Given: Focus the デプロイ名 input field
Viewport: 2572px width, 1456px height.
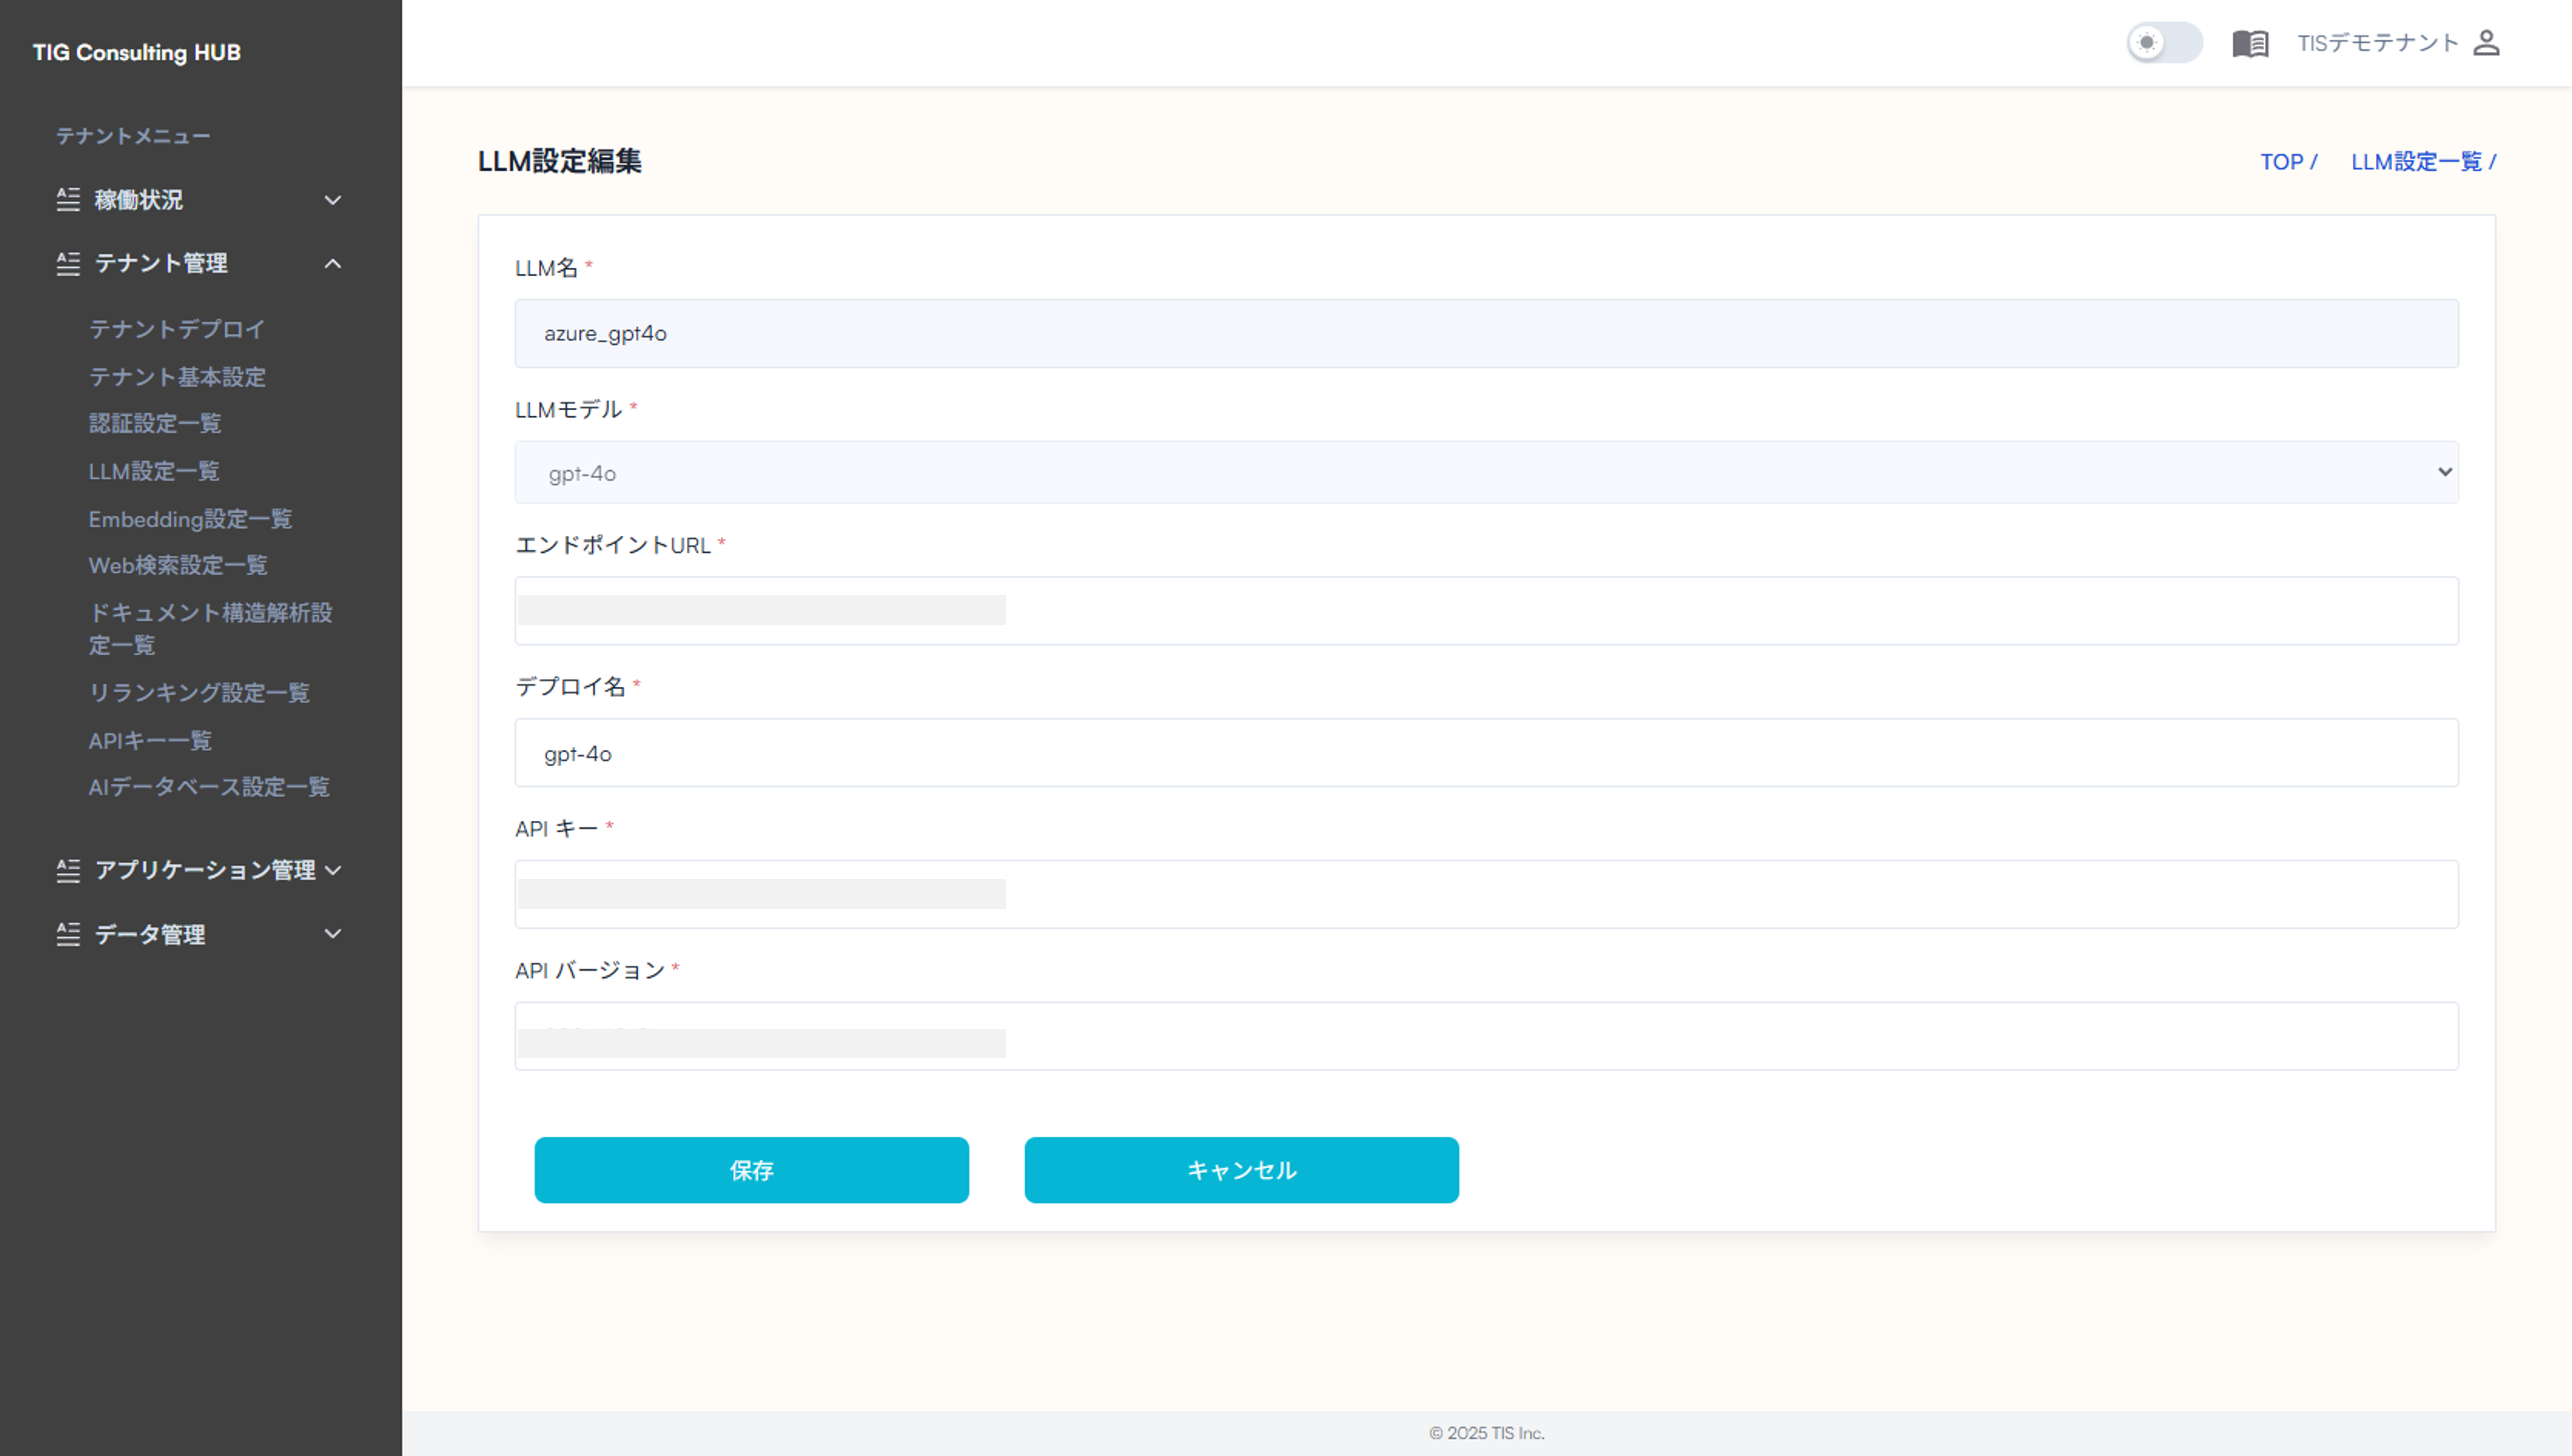Looking at the screenshot, I should point(1486,753).
